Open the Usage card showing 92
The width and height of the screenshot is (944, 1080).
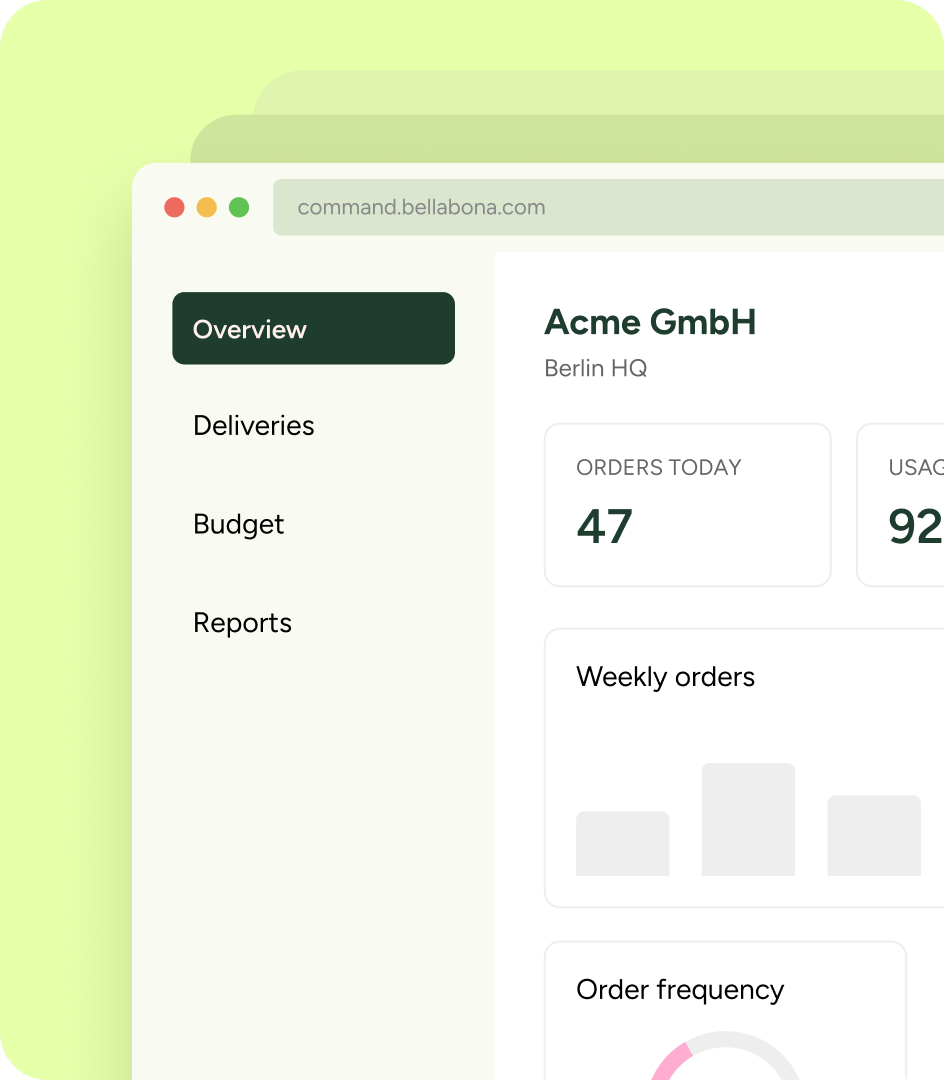(901, 505)
